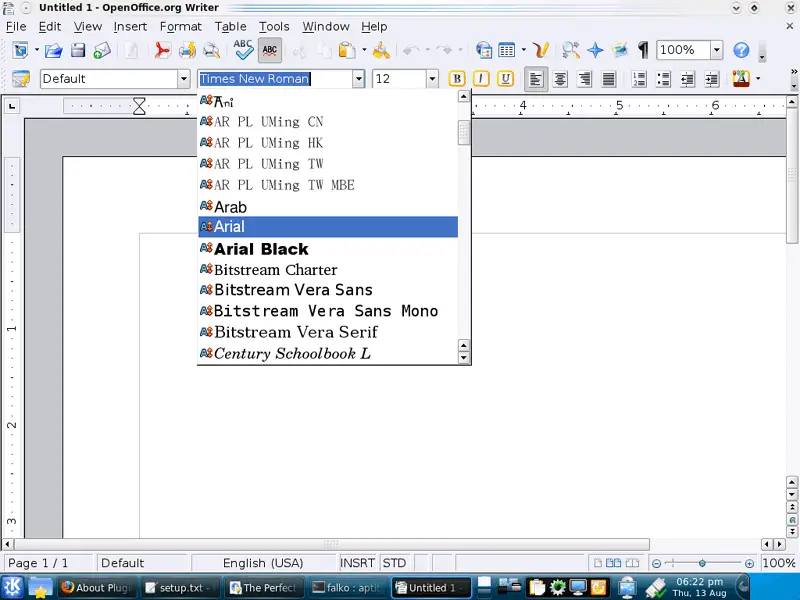The width and height of the screenshot is (800, 600).
Task: Toggle Italic formatting
Action: coord(481,79)
